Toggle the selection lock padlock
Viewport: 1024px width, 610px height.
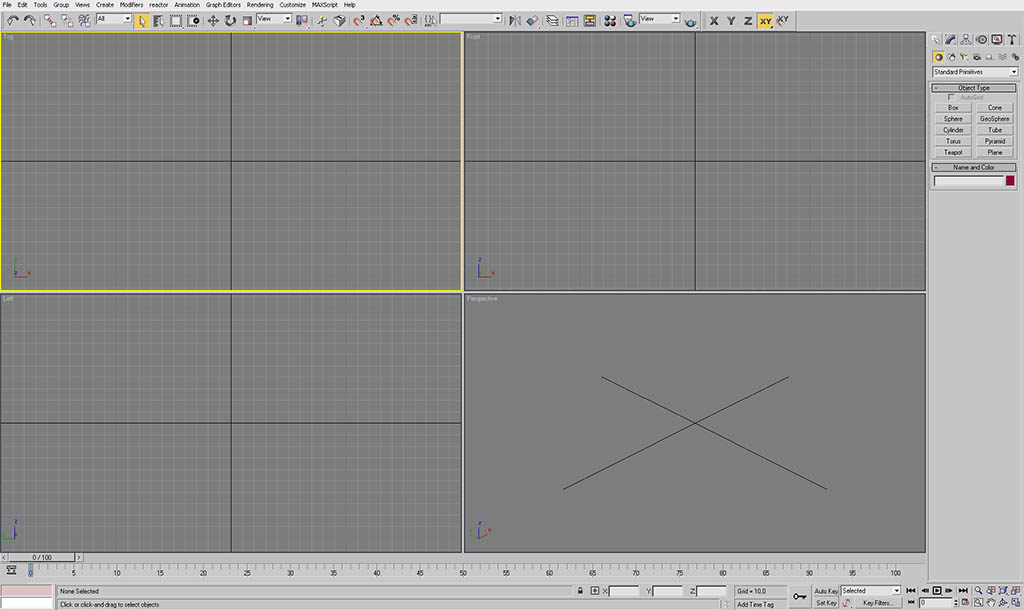point(580,591)
